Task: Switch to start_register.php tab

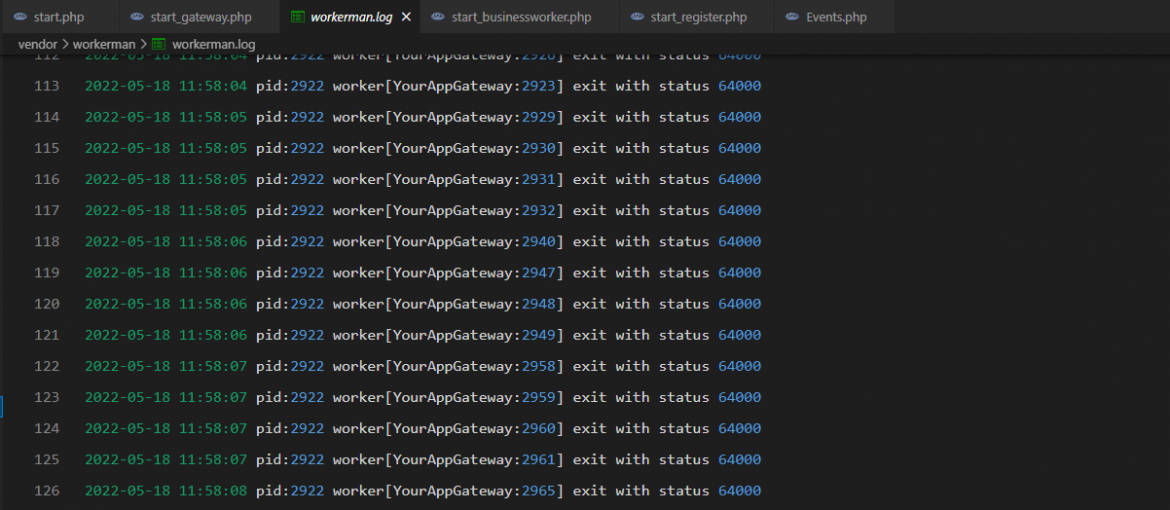Action: (x=697, y=16)
